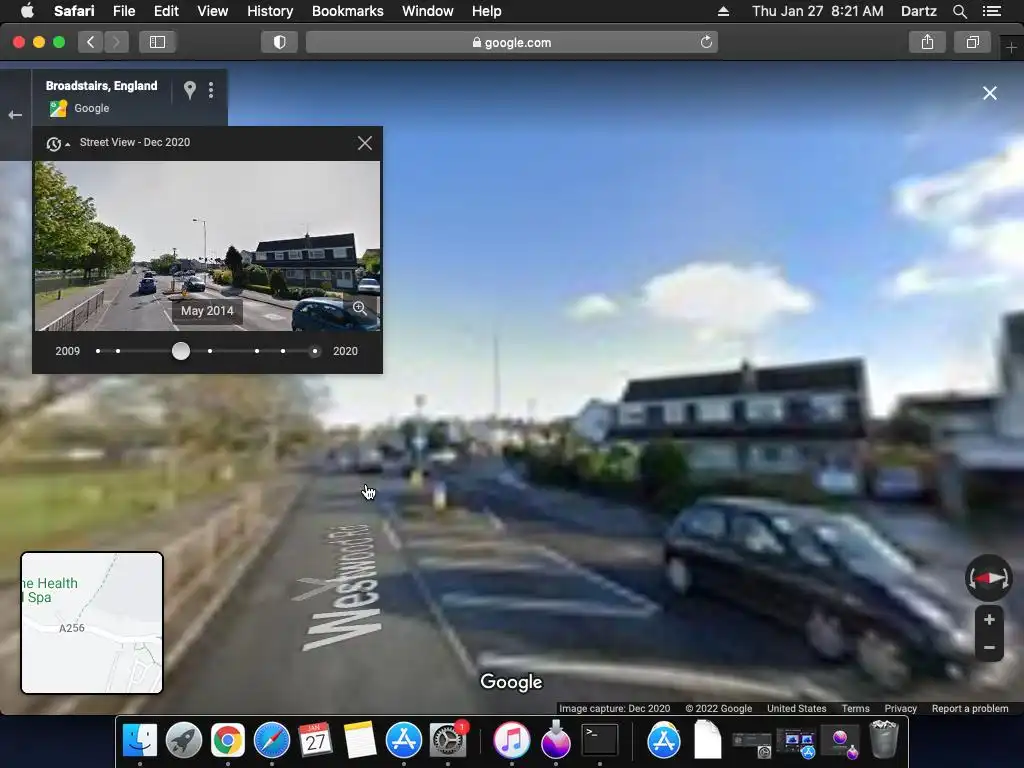
Task: Open the Safari menu
Action: [x=74, y=11]
